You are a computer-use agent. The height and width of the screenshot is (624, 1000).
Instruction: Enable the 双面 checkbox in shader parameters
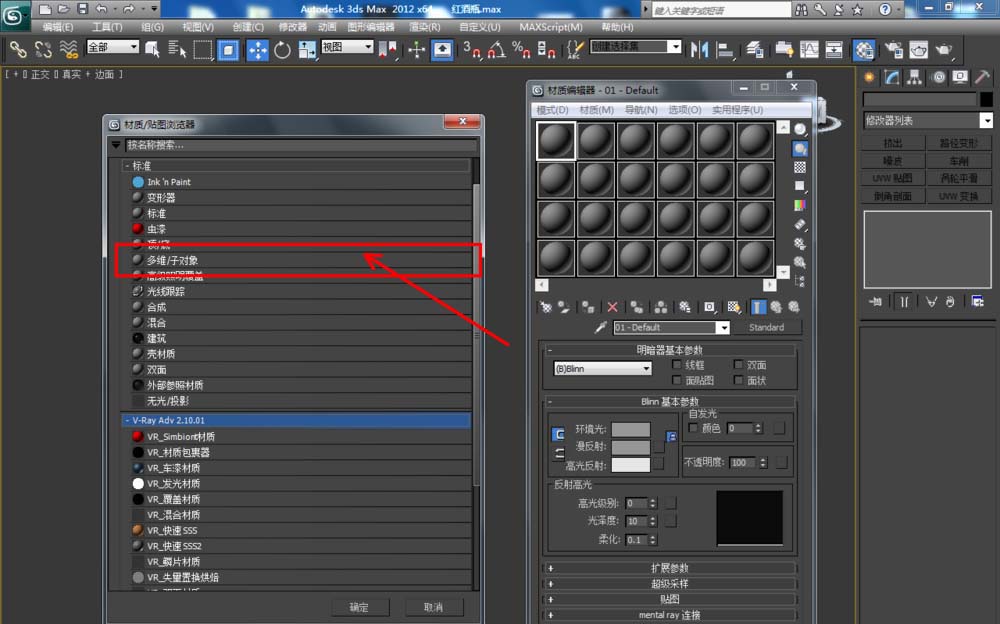click(738, 364)
